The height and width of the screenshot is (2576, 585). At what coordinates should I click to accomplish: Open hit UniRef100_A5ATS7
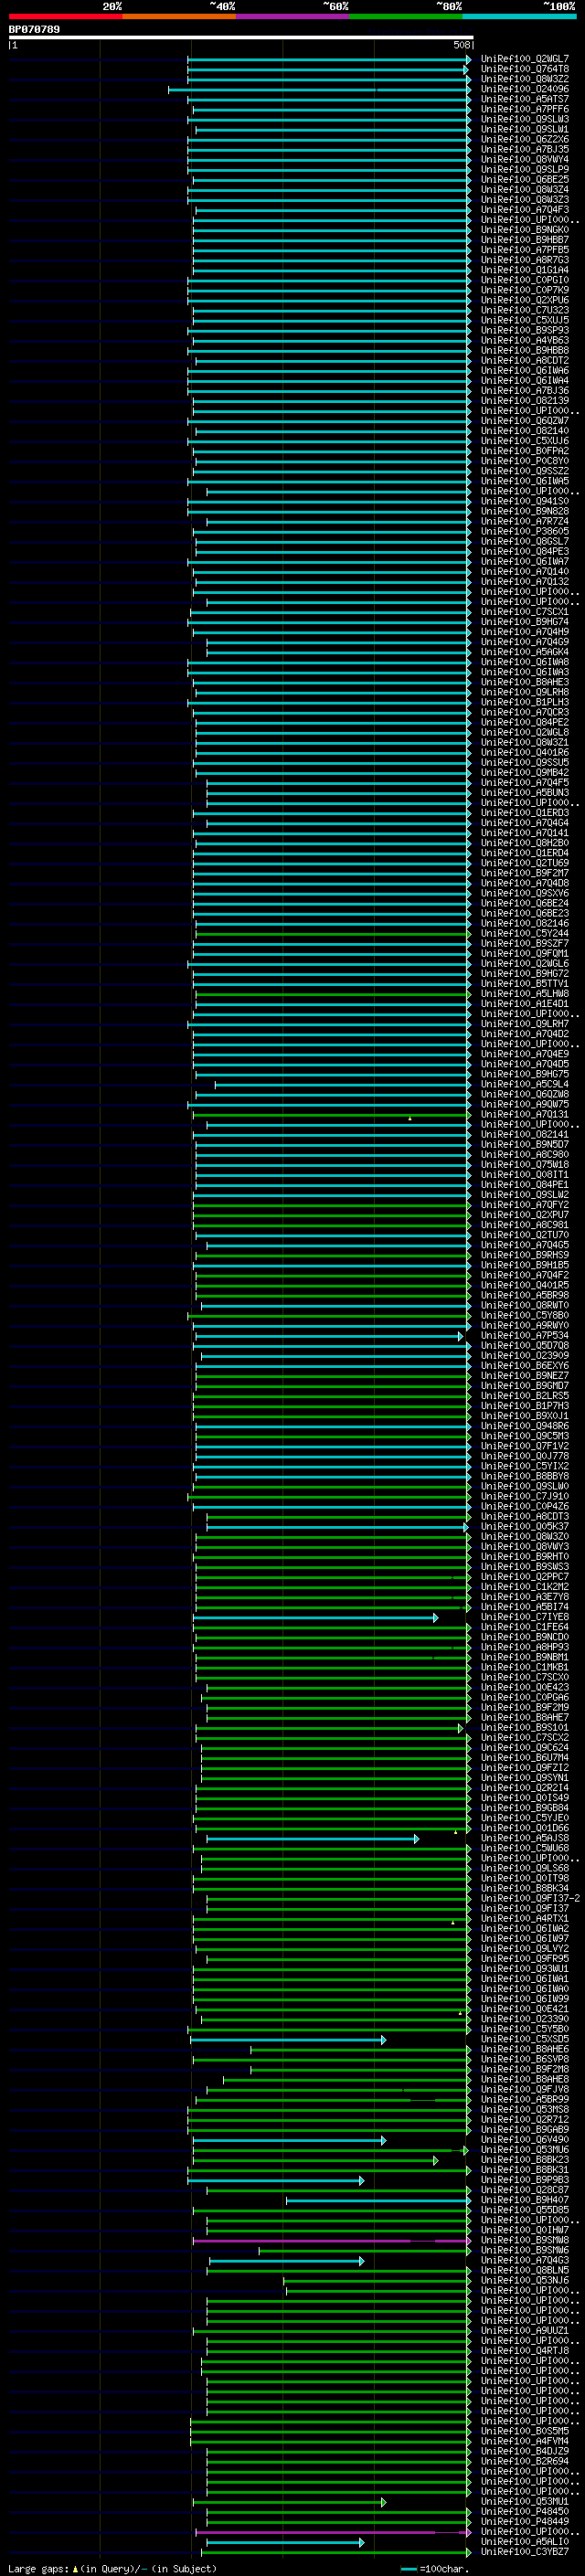point(525,99)
